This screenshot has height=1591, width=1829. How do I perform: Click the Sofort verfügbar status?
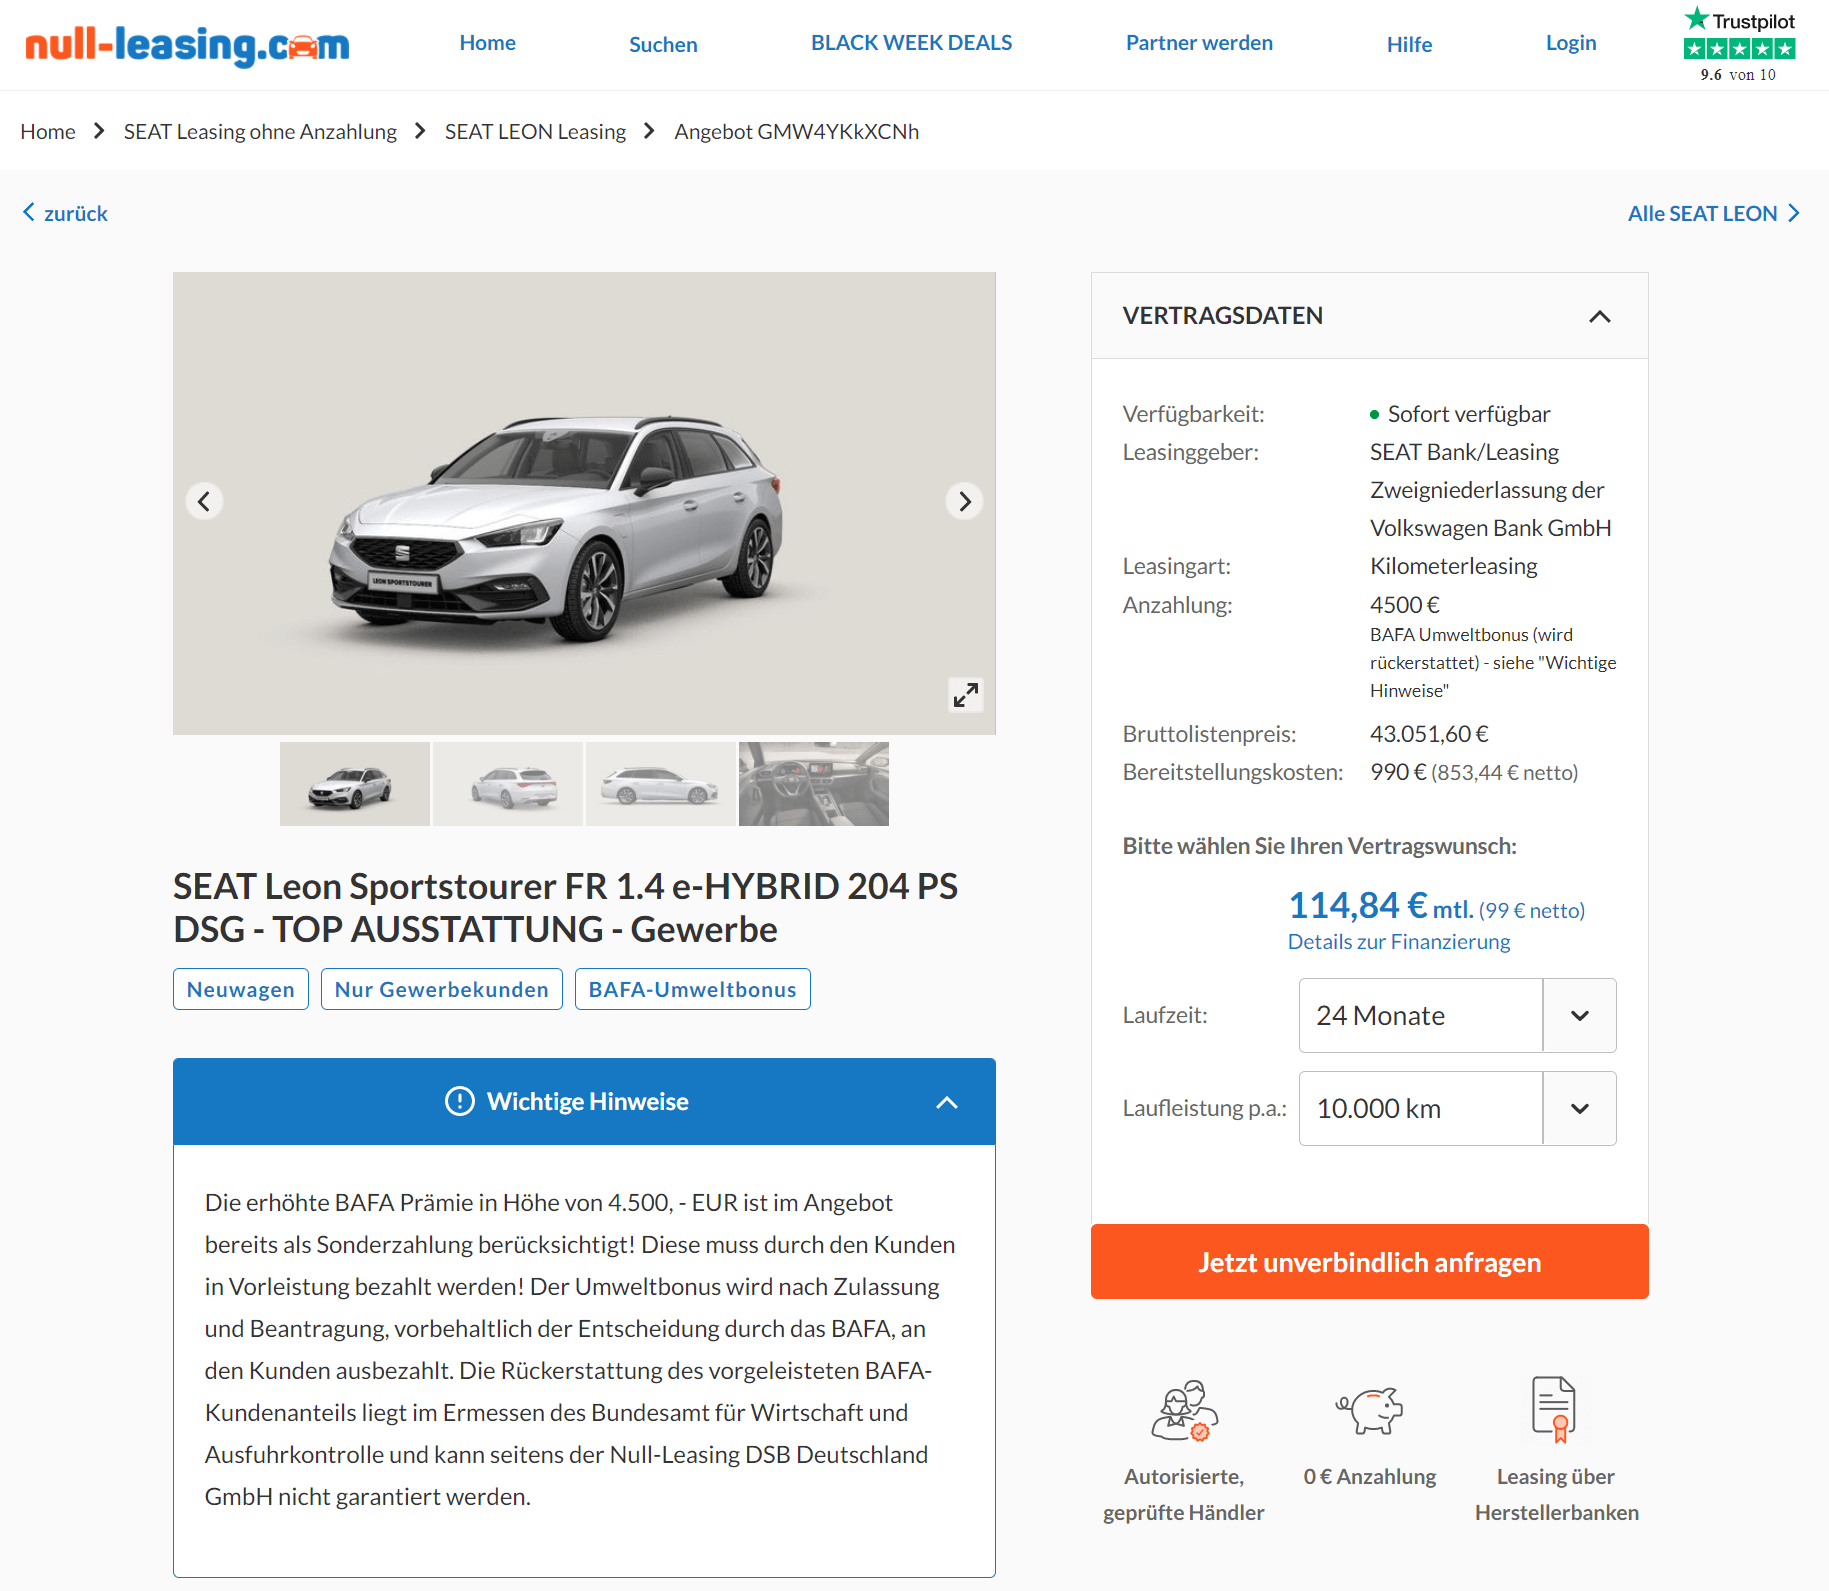pyautogui.click(x=1469, y=414)
